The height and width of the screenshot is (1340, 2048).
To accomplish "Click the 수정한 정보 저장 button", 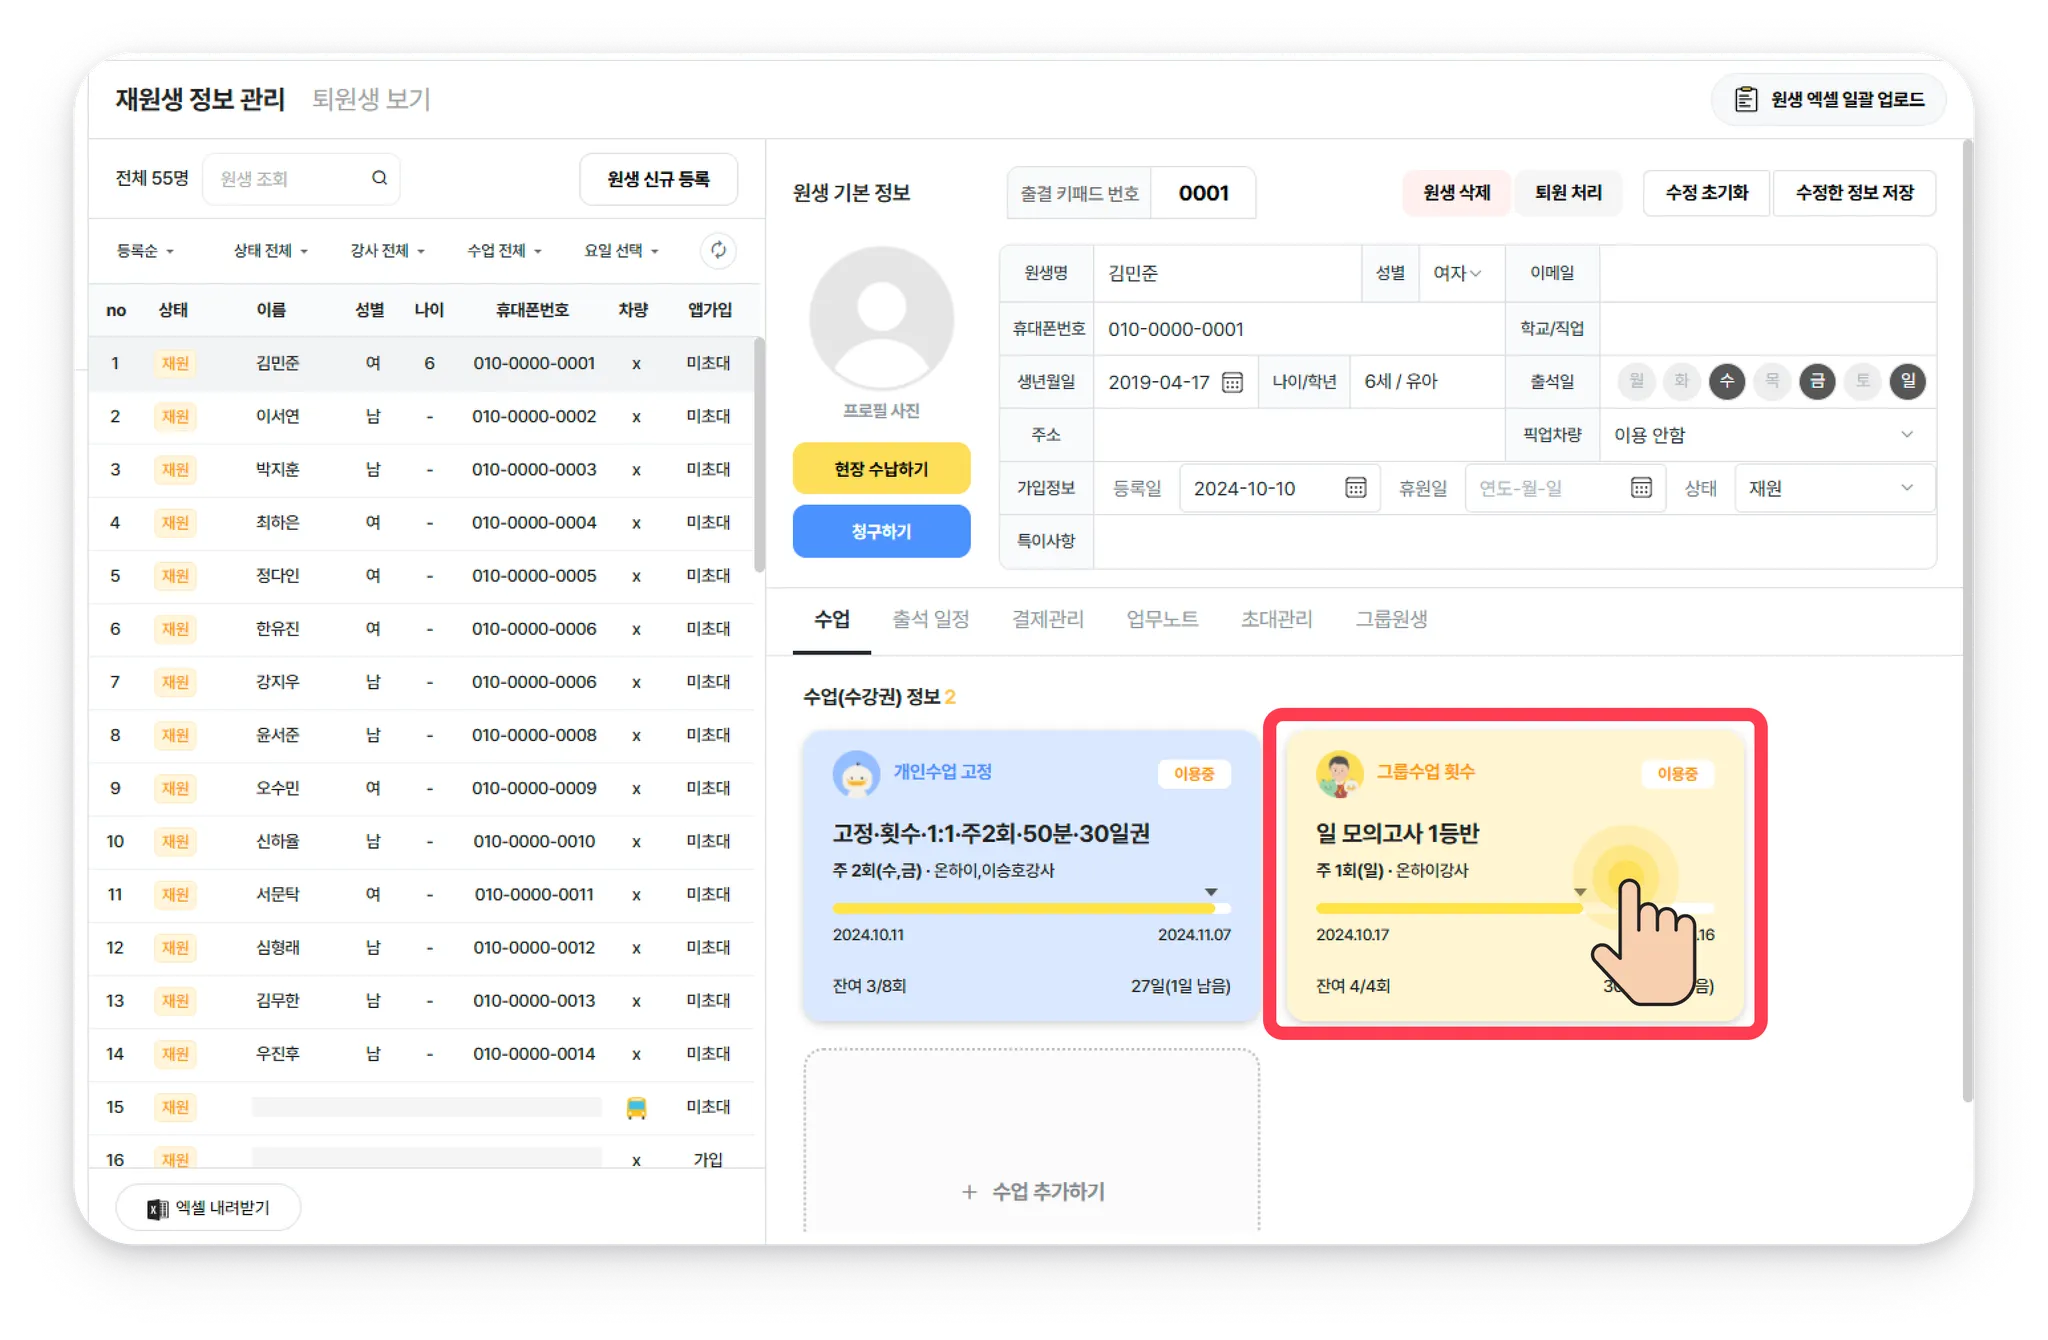I will coord(1854,193).
